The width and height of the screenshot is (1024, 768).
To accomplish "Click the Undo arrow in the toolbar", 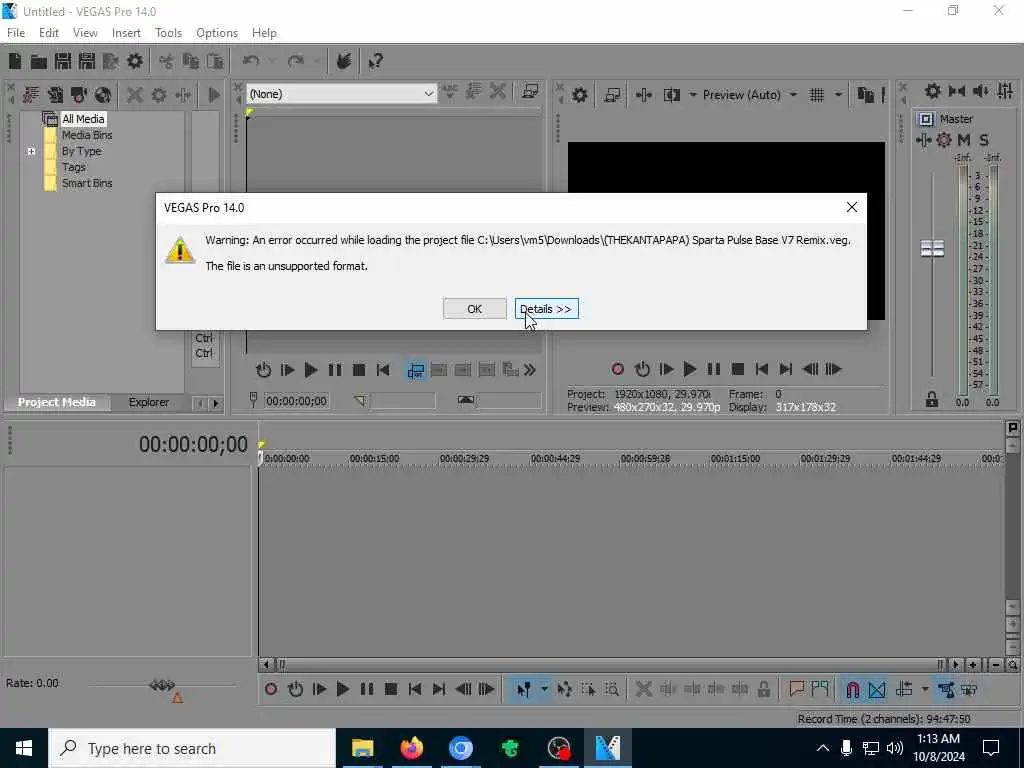I will click(251, 61).
